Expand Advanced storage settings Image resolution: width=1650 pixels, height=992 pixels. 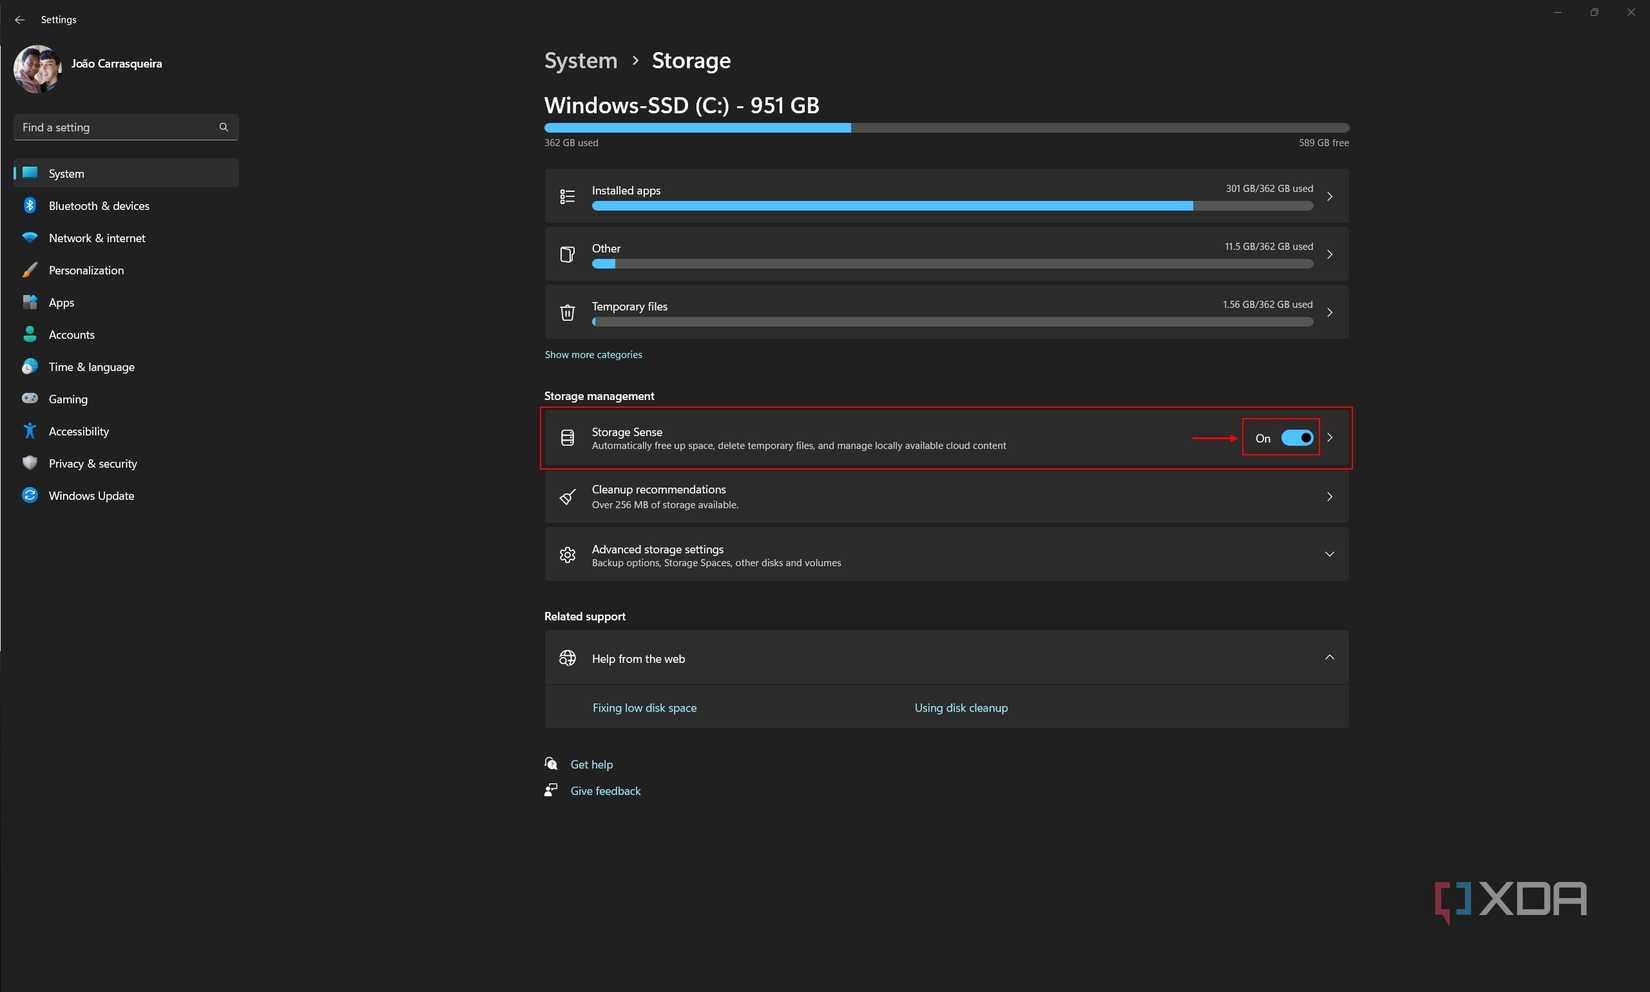click(x=1330, y=553)
